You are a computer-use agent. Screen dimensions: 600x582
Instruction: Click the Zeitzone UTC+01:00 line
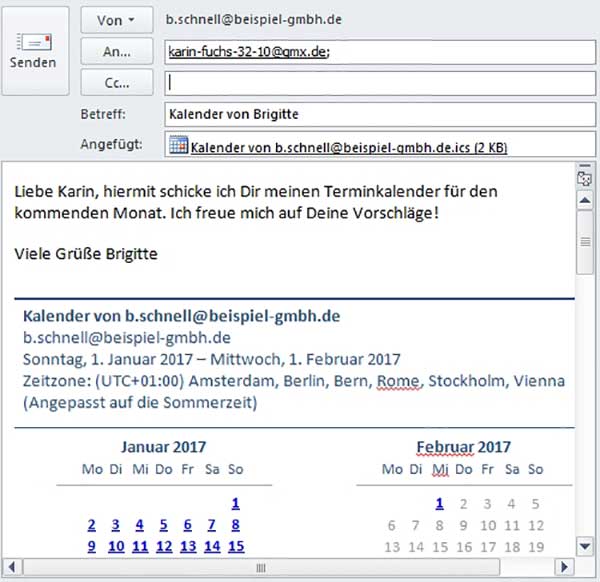pos(294,381)
